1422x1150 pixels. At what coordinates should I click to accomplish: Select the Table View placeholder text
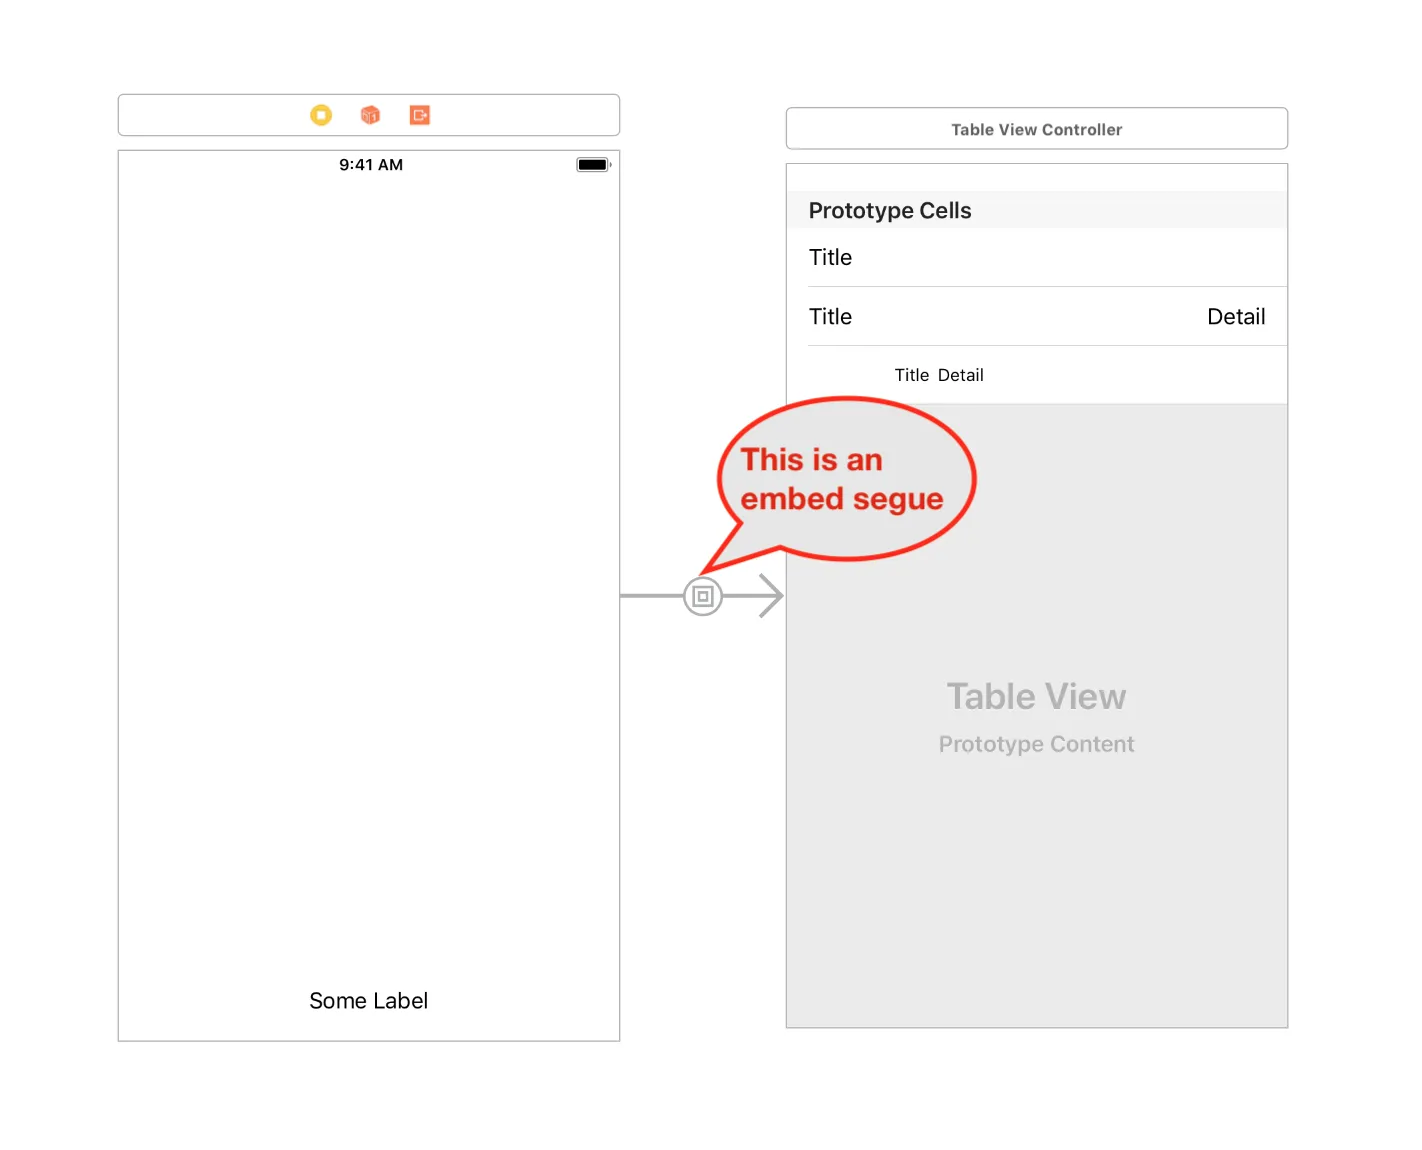[1037, 697]
